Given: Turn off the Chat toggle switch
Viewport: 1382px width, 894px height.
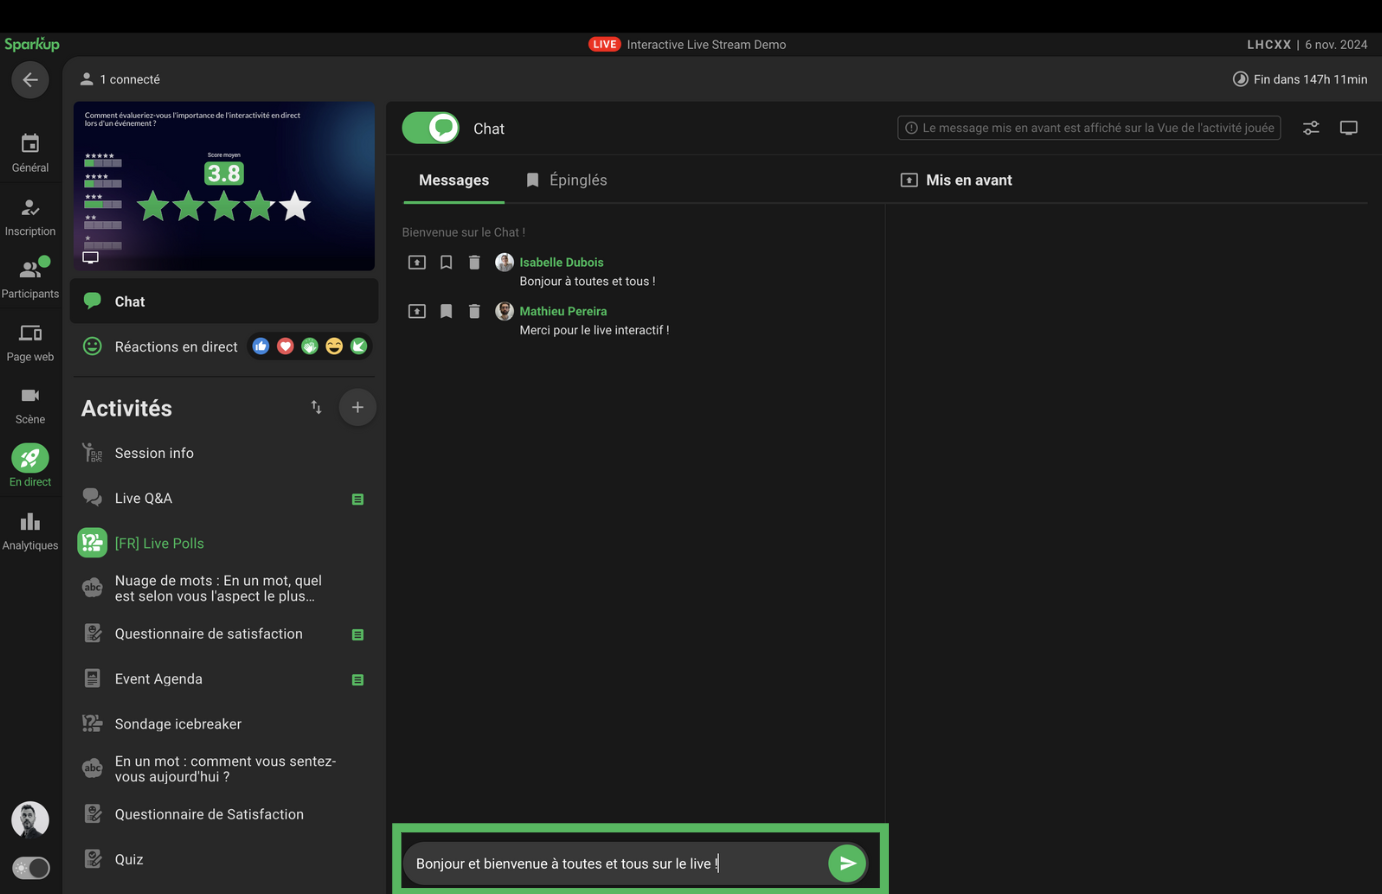Looking at the screenshot, I should (x=431, y=128).
